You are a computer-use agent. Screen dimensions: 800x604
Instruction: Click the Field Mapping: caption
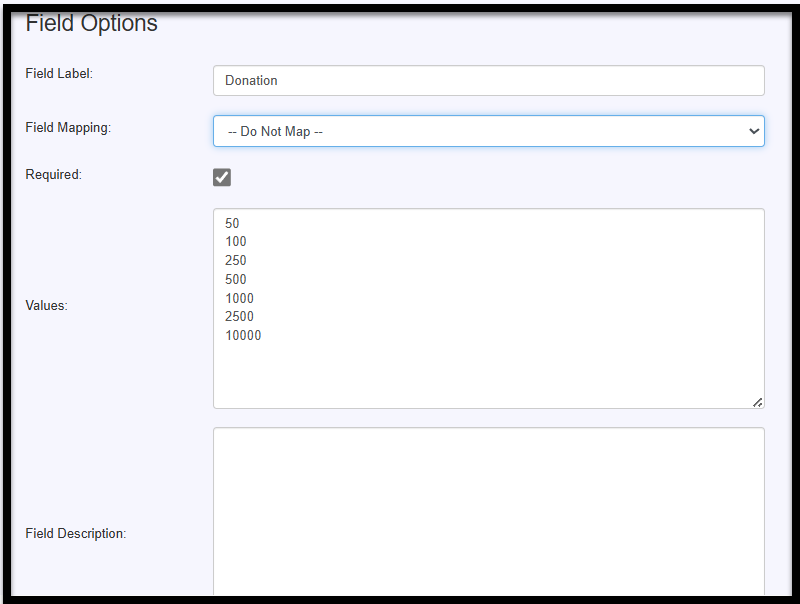pyautogui.click(x=68, y=128)
